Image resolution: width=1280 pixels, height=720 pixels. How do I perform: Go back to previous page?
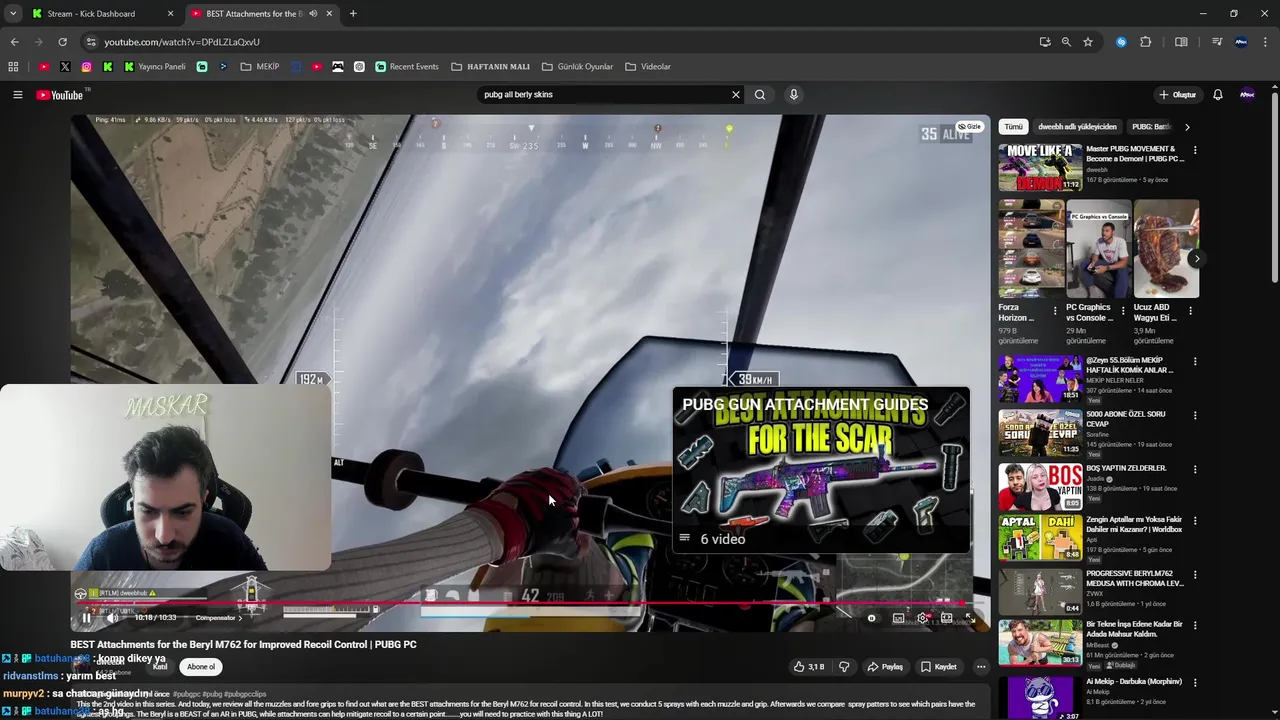pos(14,42)
